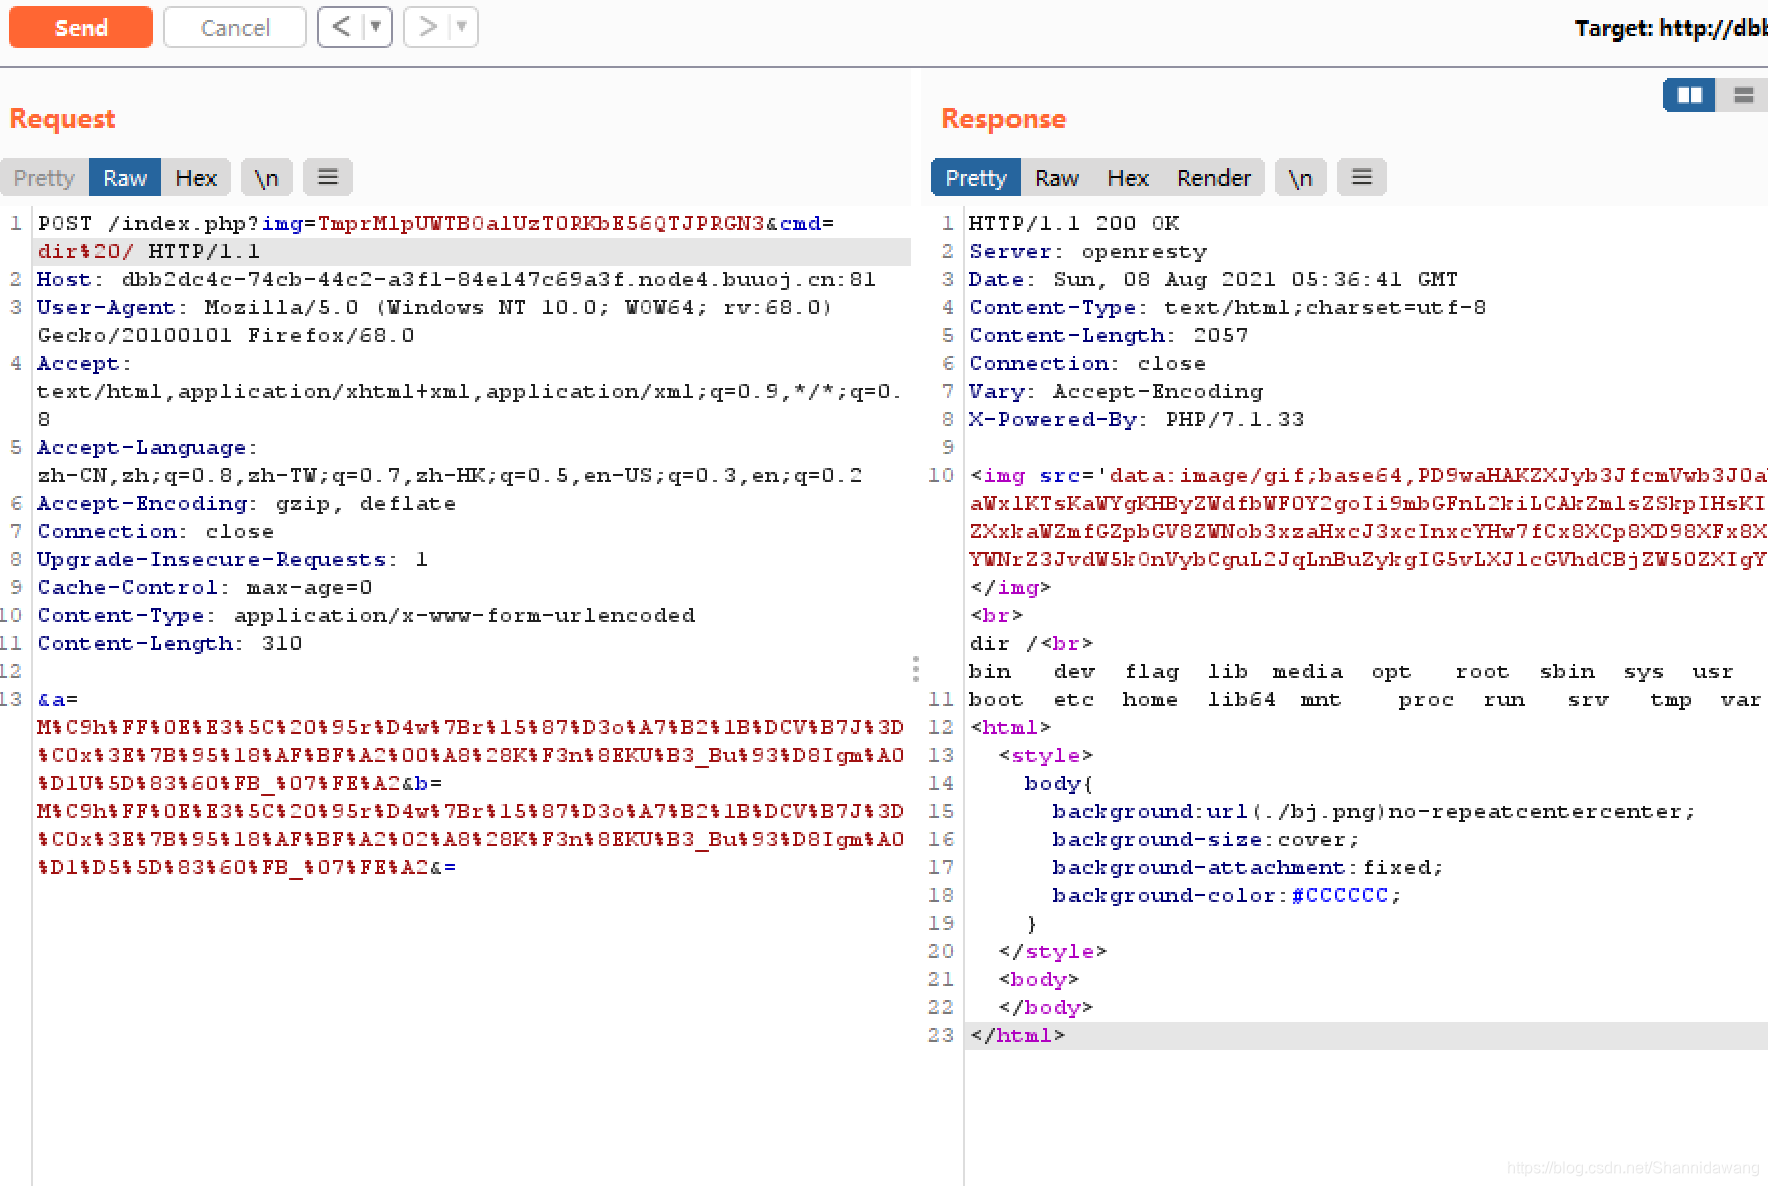
Task: Select the Response Hex tab
Action: tap(1128, 178)
